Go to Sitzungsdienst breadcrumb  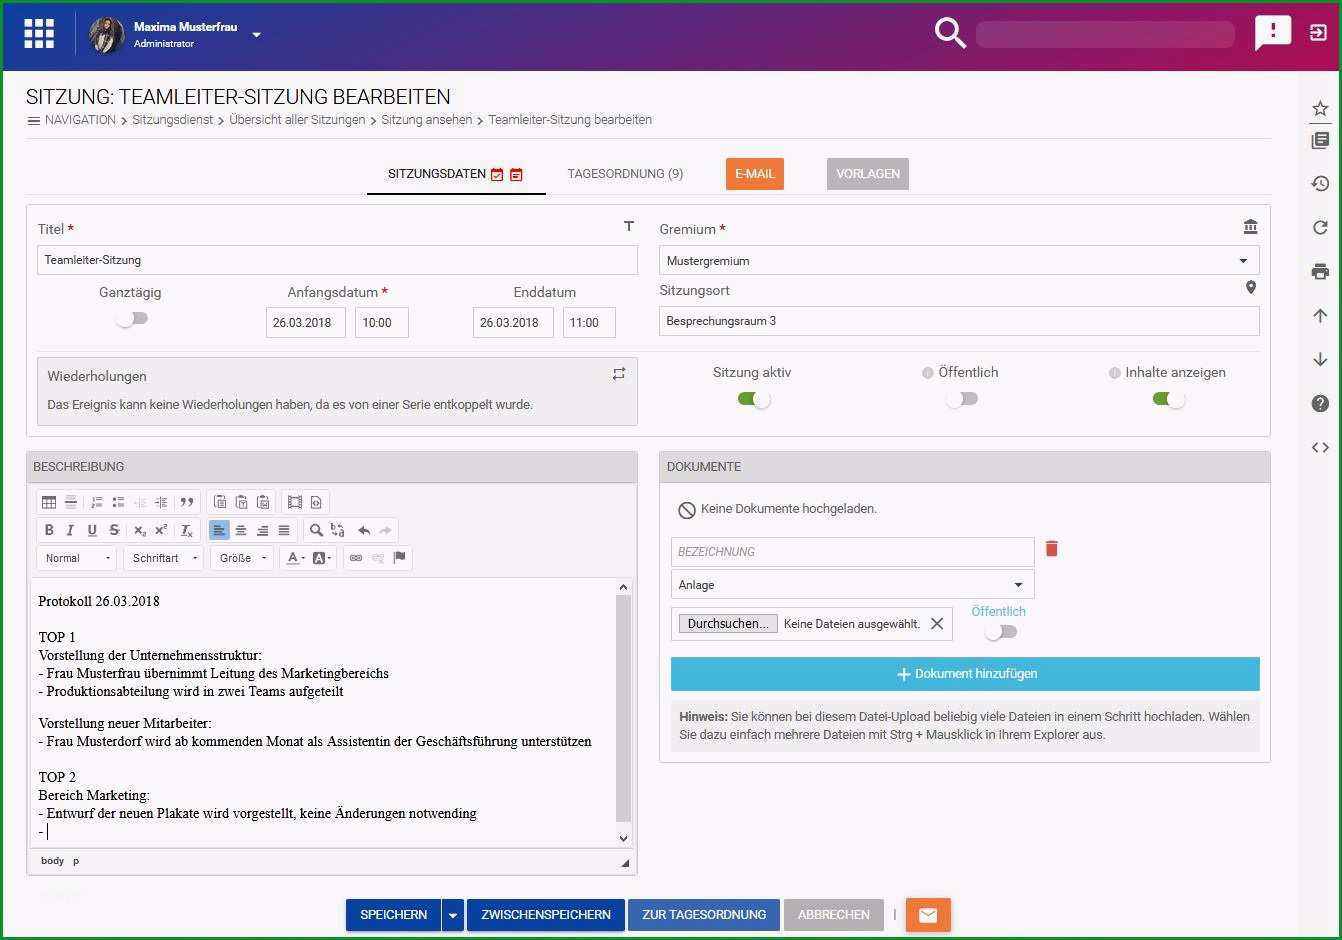pos(173,120)
